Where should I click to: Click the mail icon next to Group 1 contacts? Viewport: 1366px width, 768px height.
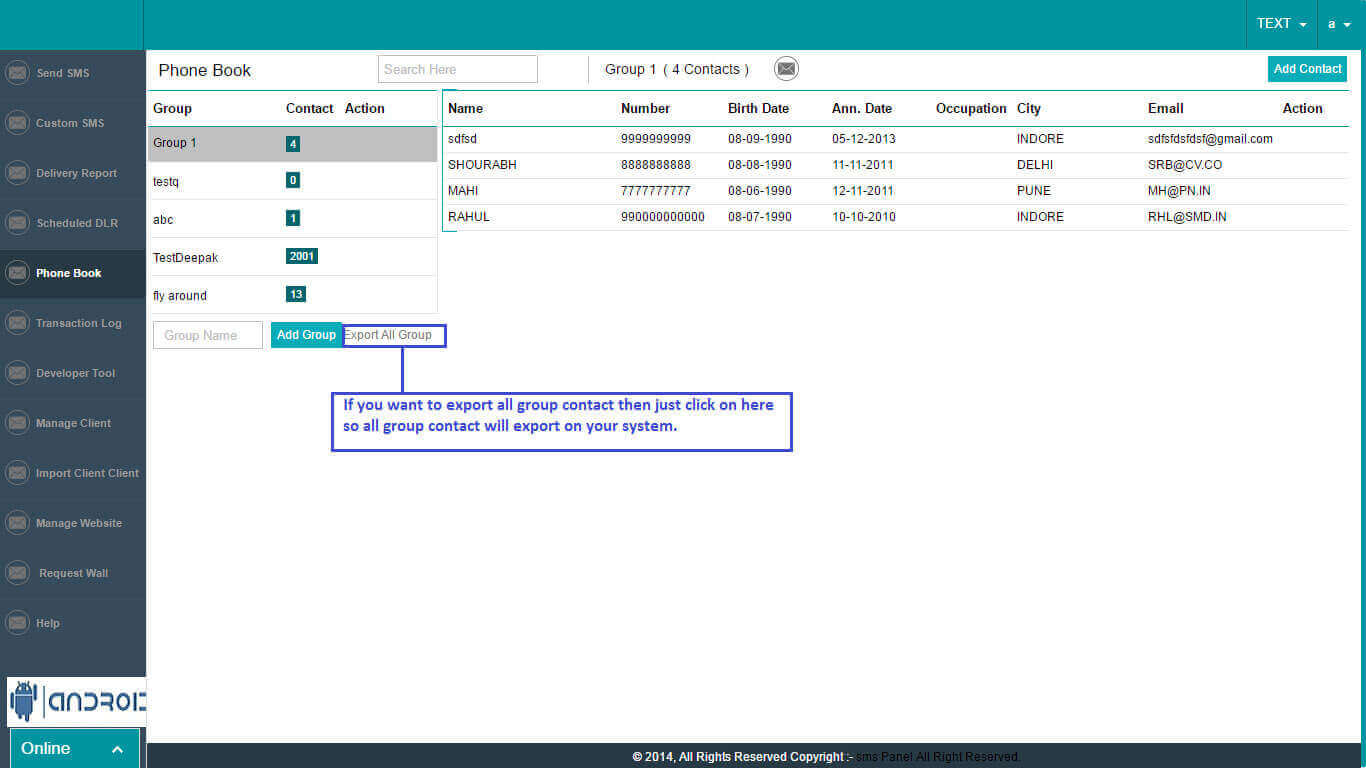click(786, 69)
